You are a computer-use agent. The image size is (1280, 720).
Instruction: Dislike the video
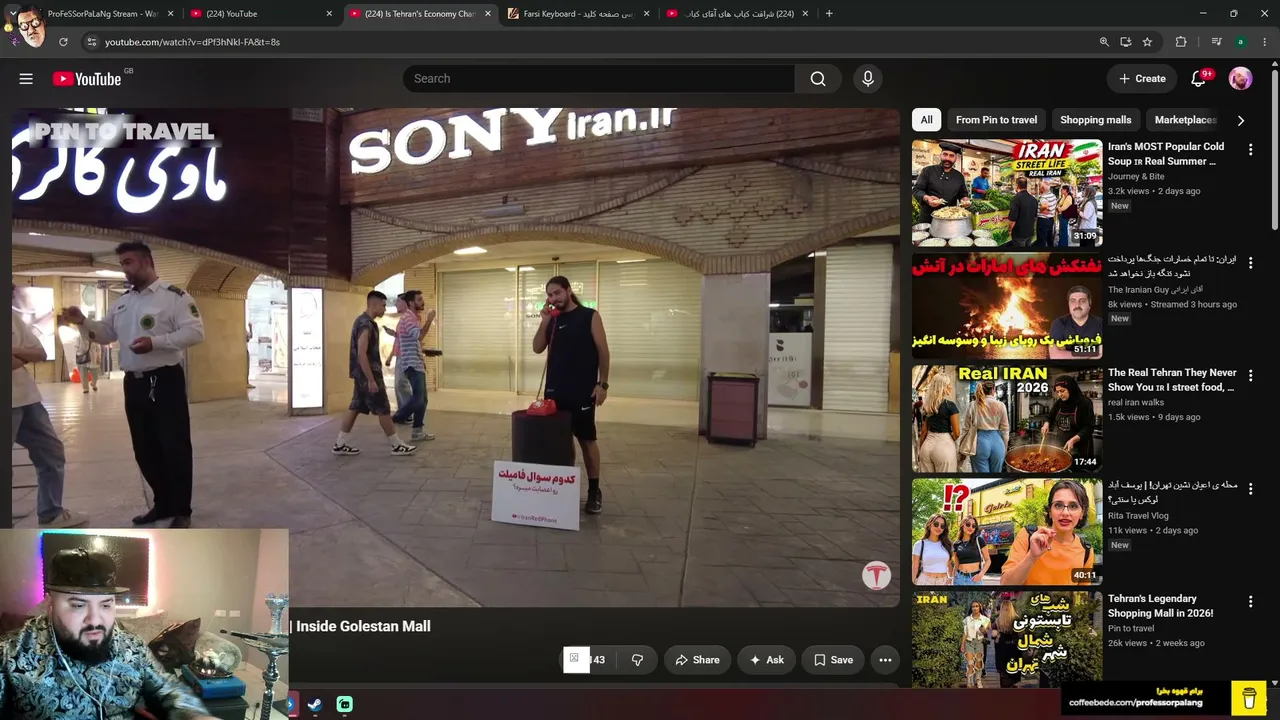637,660
